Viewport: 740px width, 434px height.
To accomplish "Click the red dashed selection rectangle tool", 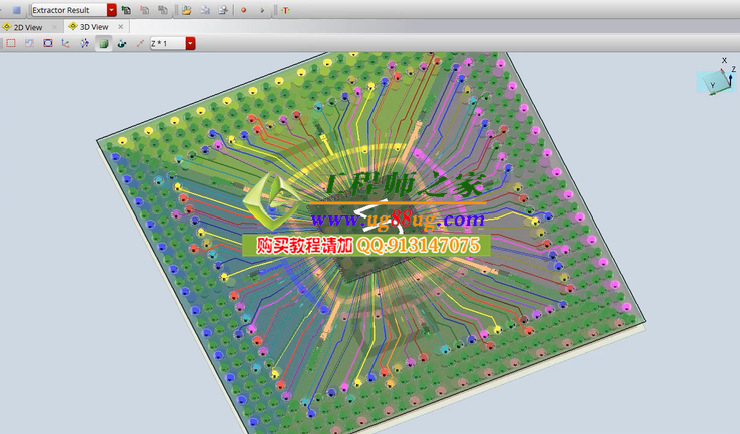I will pos(10,43).
